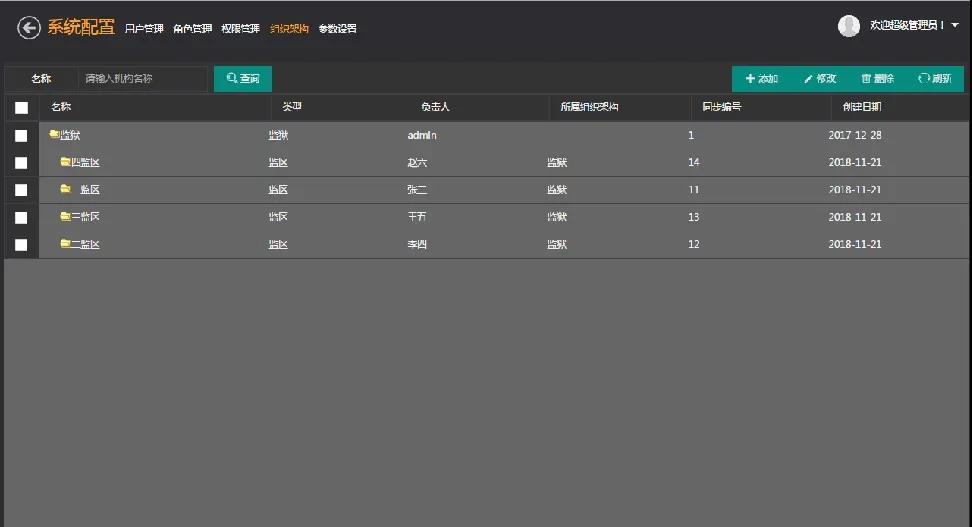Screen dimensions: 972x527
Task: Click the folder icon of 监狱 row
Action: [55, 135]
